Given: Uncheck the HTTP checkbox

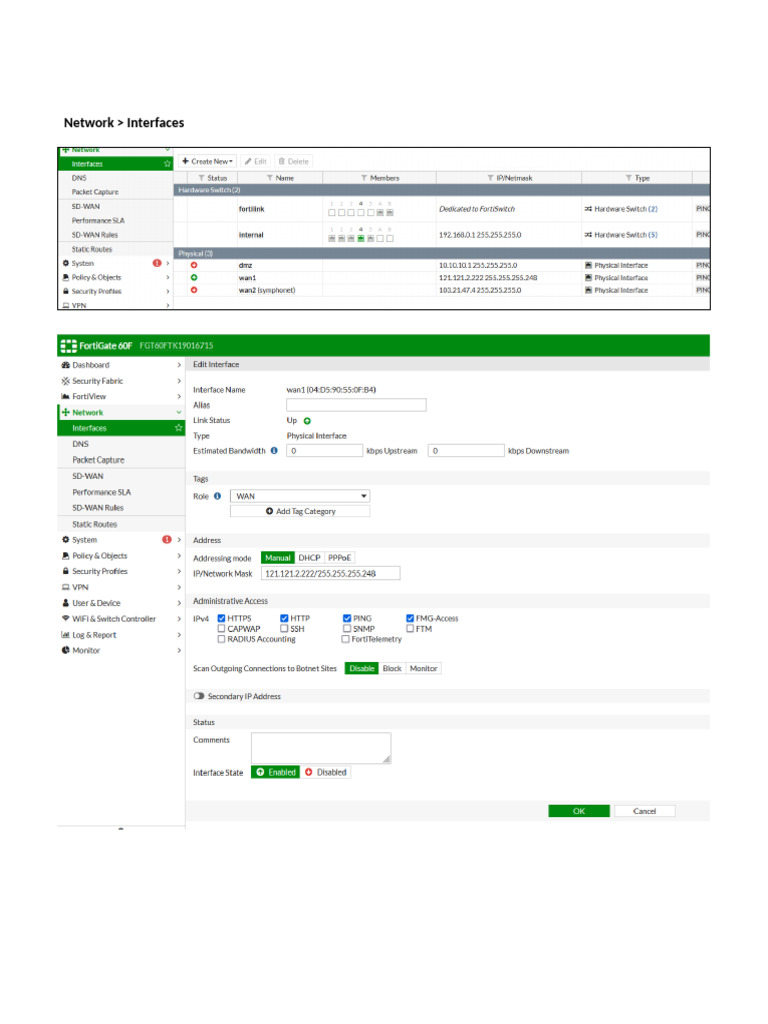Looking at the screenshot, I should [x=284, y=618].
